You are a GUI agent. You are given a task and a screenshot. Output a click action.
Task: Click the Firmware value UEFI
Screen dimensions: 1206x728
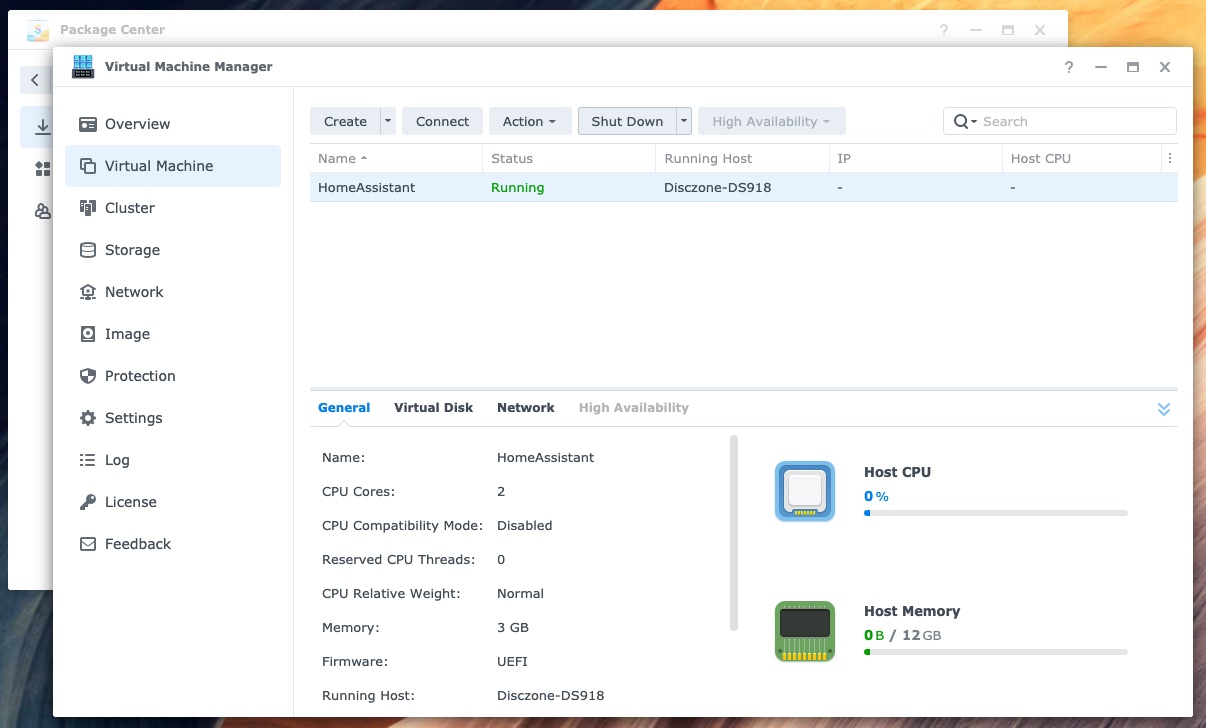(x=512, y=661)
